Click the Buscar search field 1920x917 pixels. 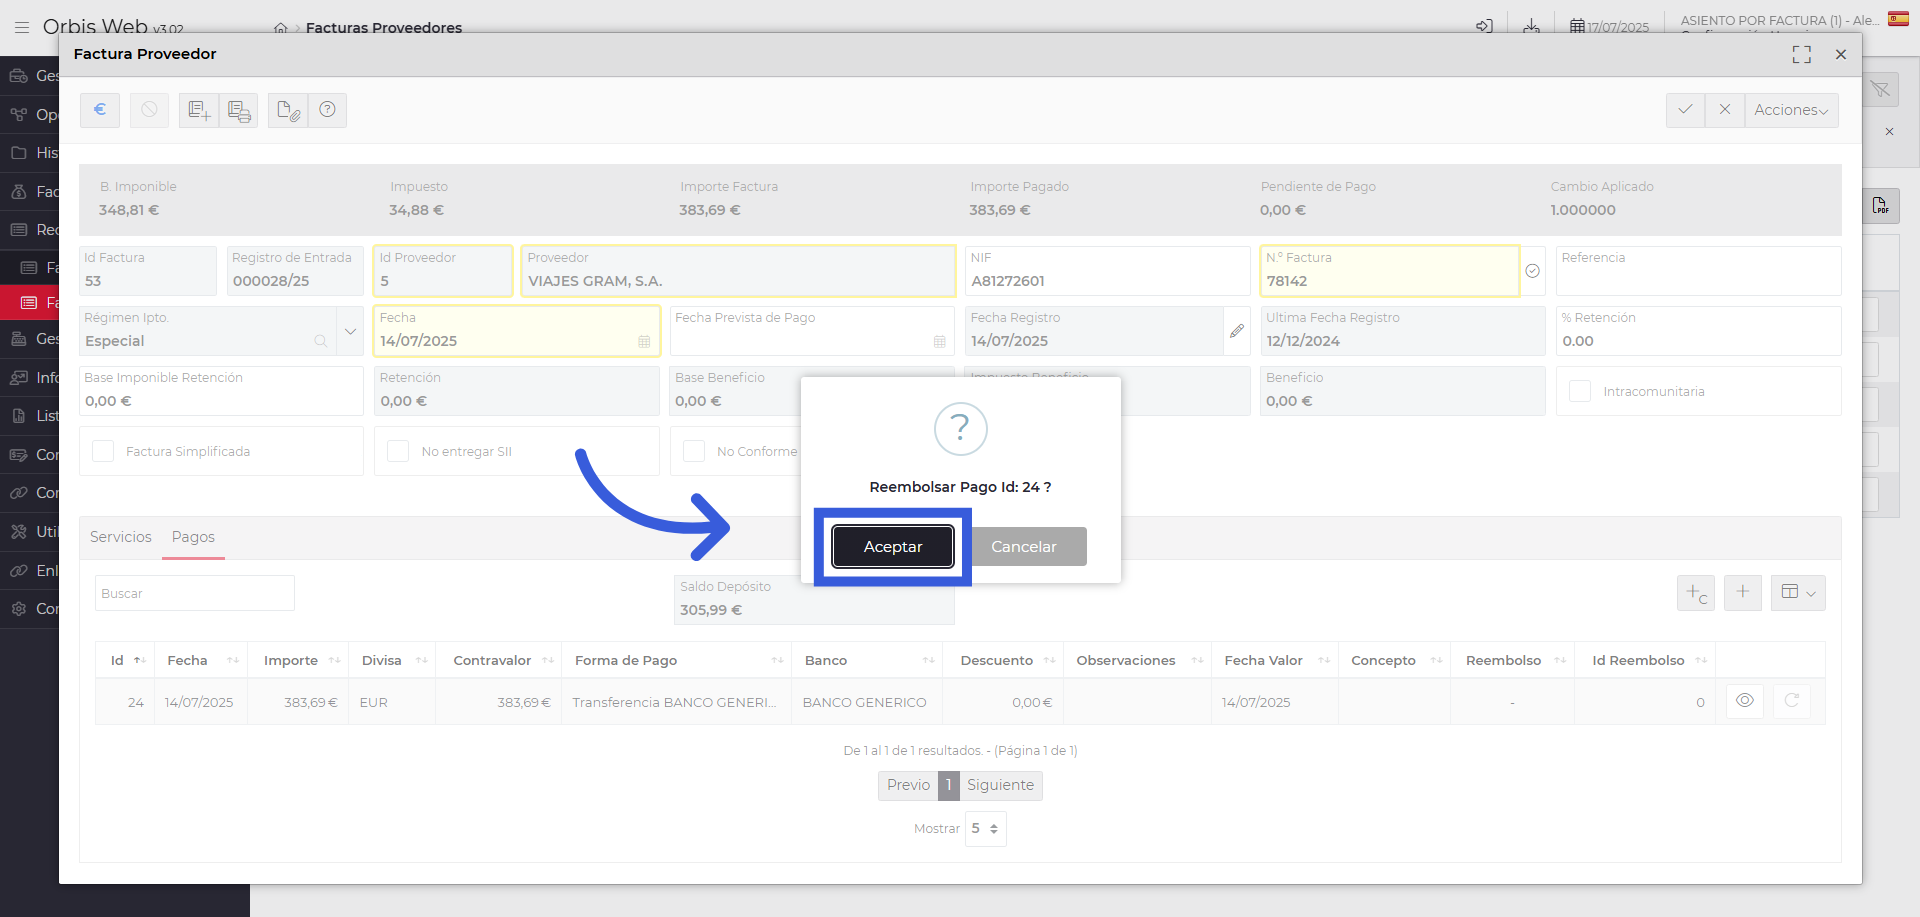click(x=195, y=593)
